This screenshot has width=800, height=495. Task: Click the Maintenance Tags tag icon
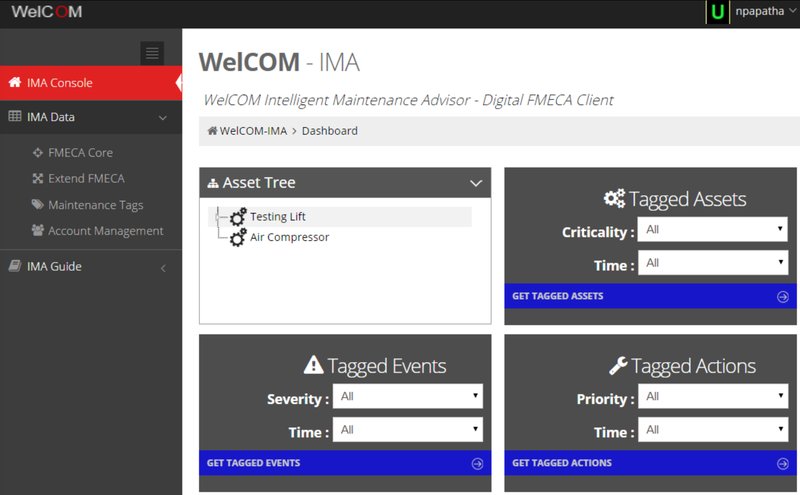point(38,205)
